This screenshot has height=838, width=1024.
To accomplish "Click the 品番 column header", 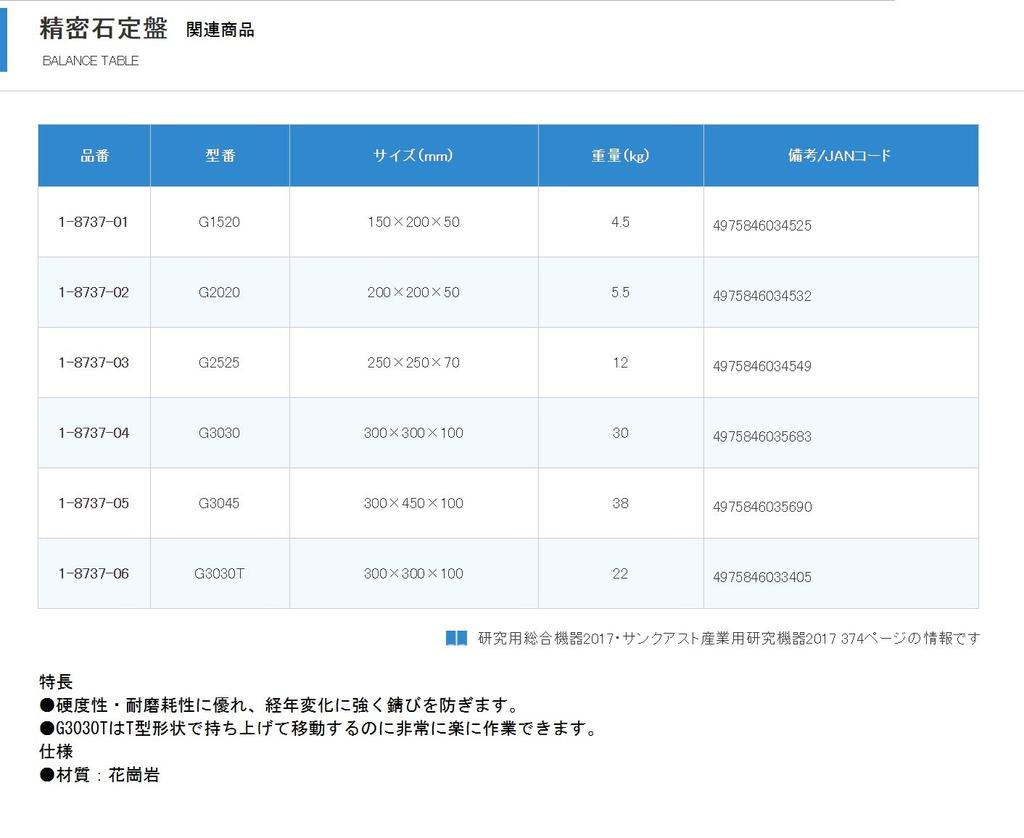I will [95, 156].
